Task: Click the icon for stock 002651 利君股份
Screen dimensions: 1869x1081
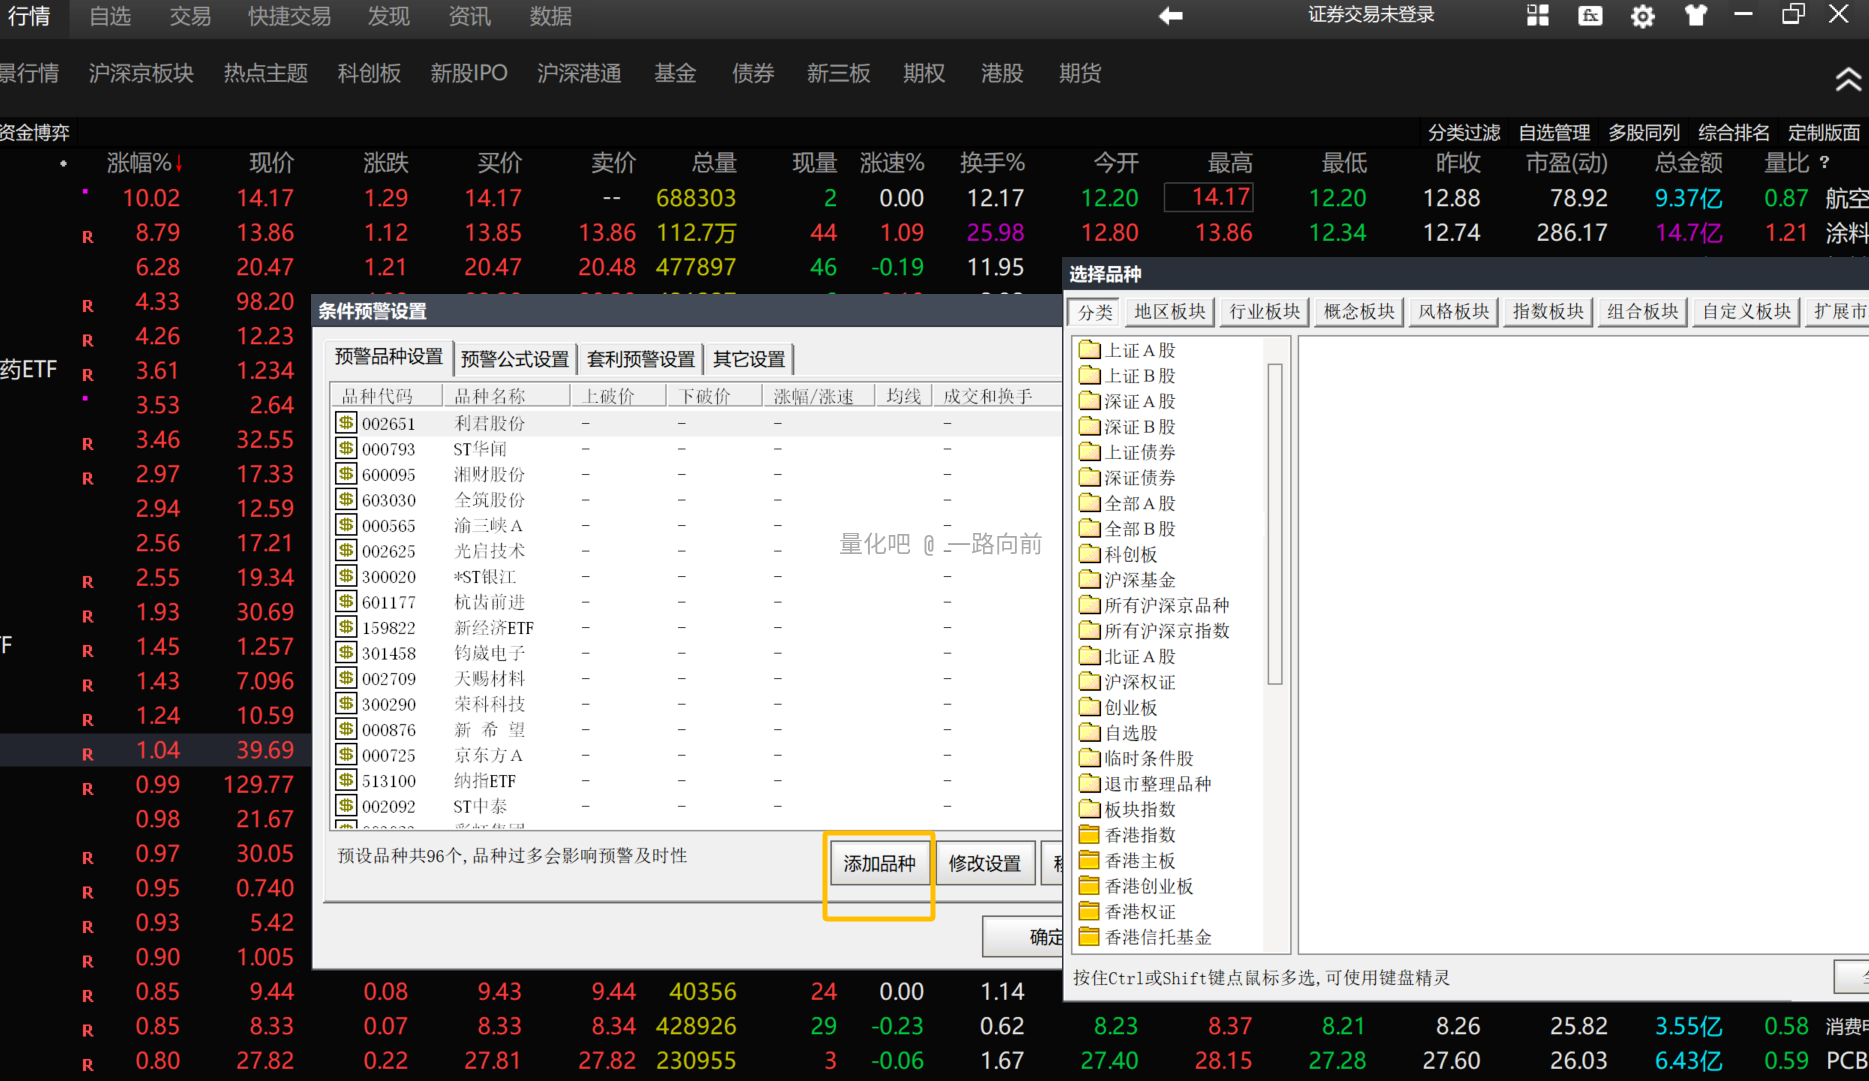Action: coord(346,423)
